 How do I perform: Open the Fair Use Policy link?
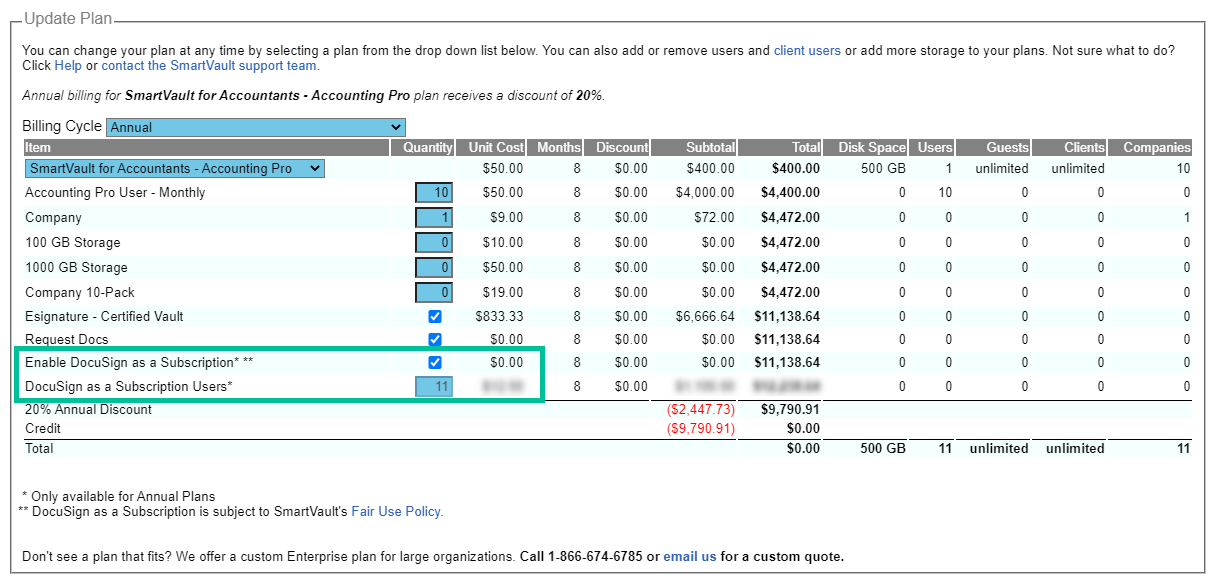(396, 512)
